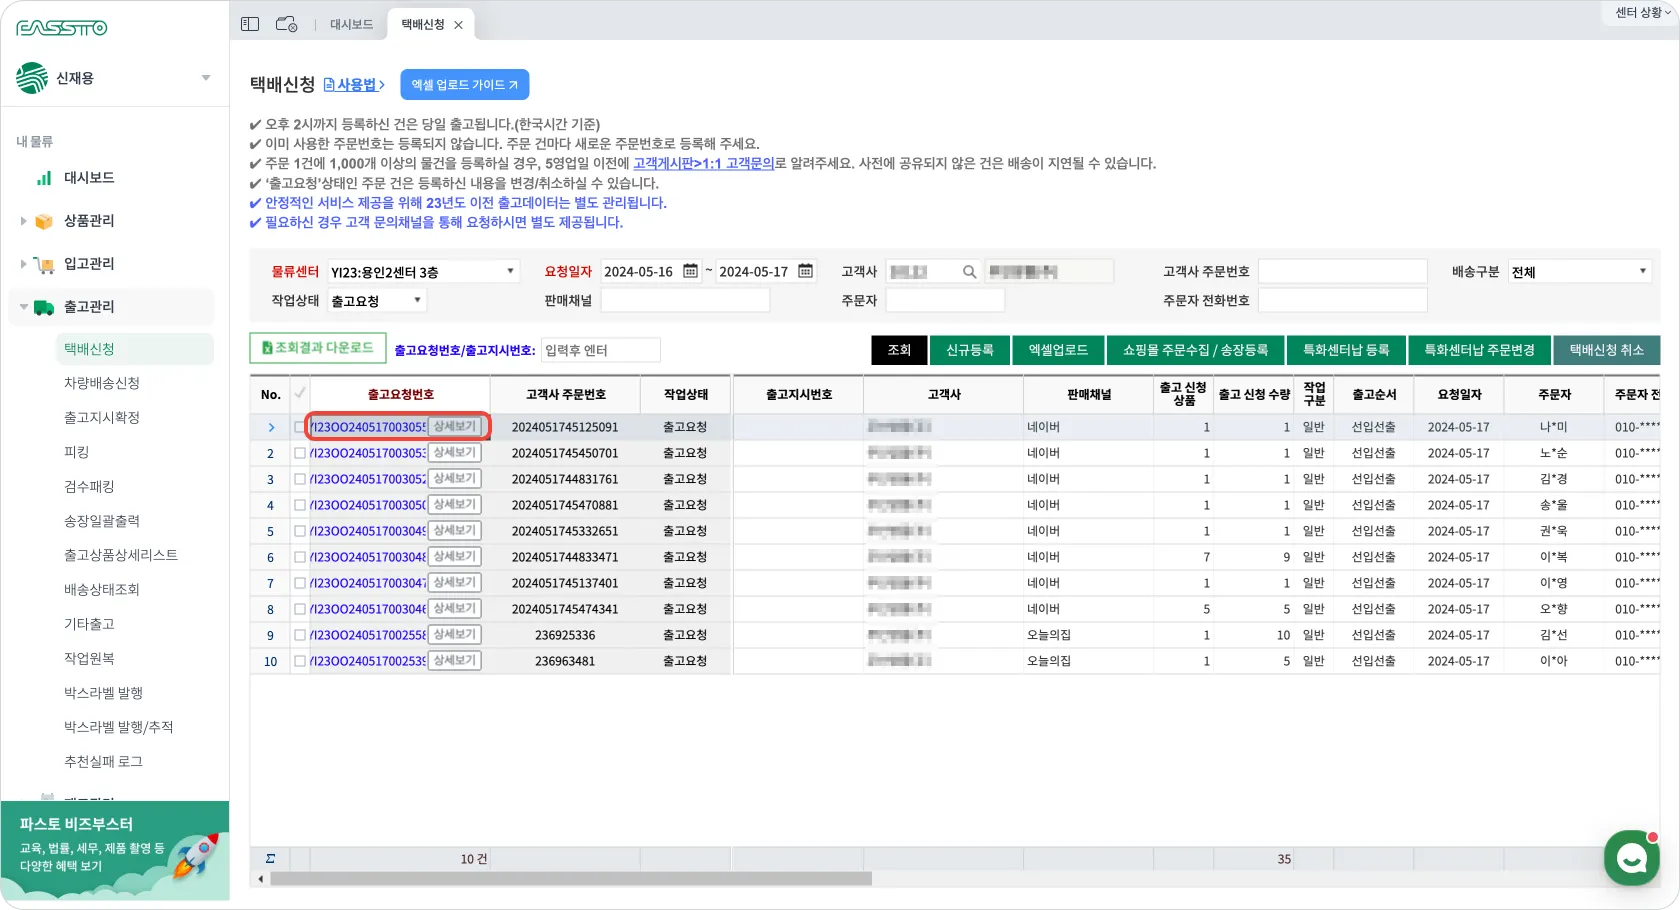Click the 택배신청 취소 button
The height and width of the screenshot is (910, 1680).
(x=1606, y=350)
